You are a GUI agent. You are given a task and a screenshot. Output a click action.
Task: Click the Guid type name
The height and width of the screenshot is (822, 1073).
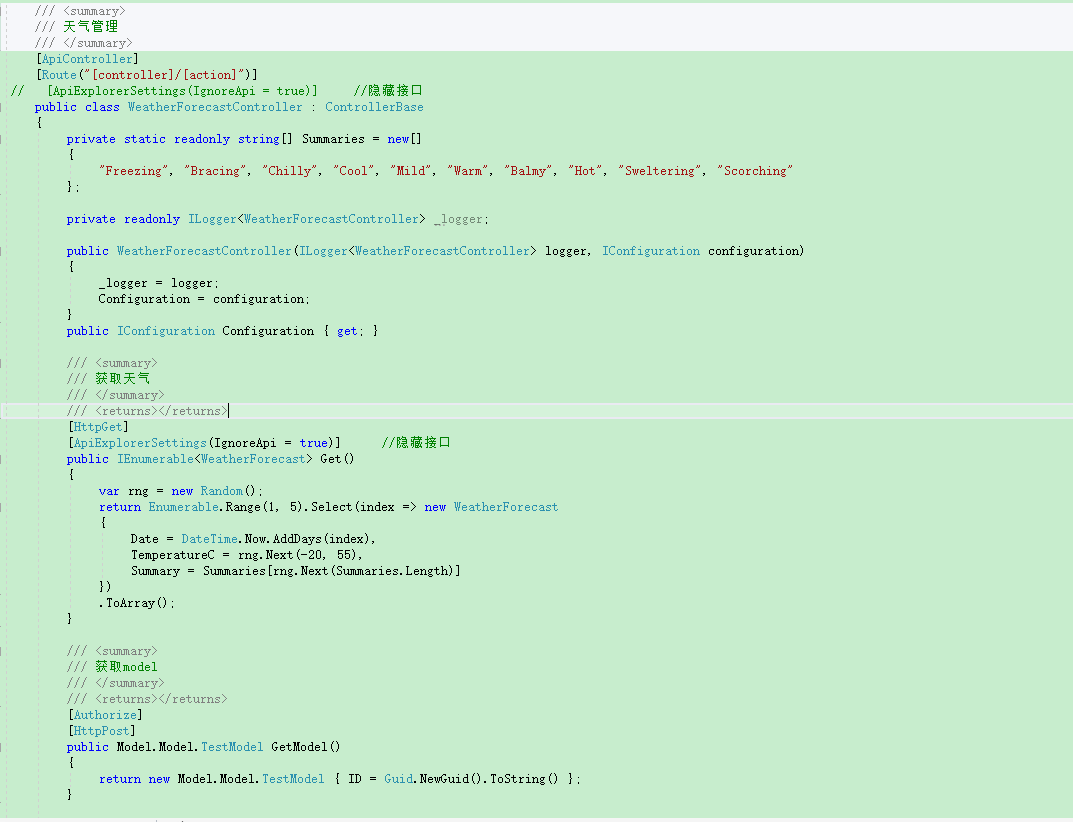[398, 779]
